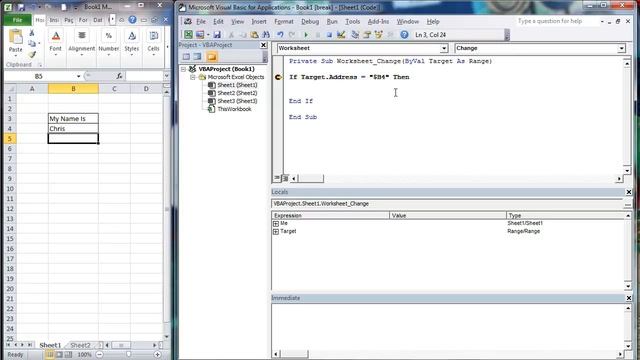
Task: Select Sheet1 (Sheet1) in project tree
Action: [237, 85]
